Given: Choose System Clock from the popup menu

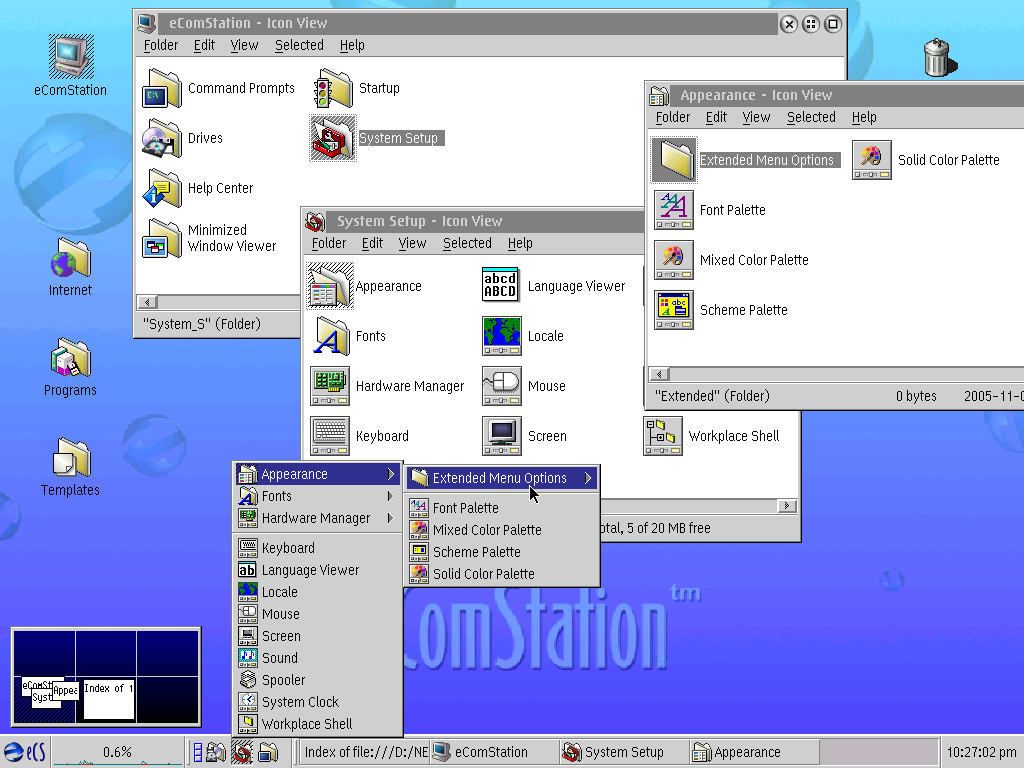Looking at the screenshot, I should pyautogui.click(x=318, y=702).
